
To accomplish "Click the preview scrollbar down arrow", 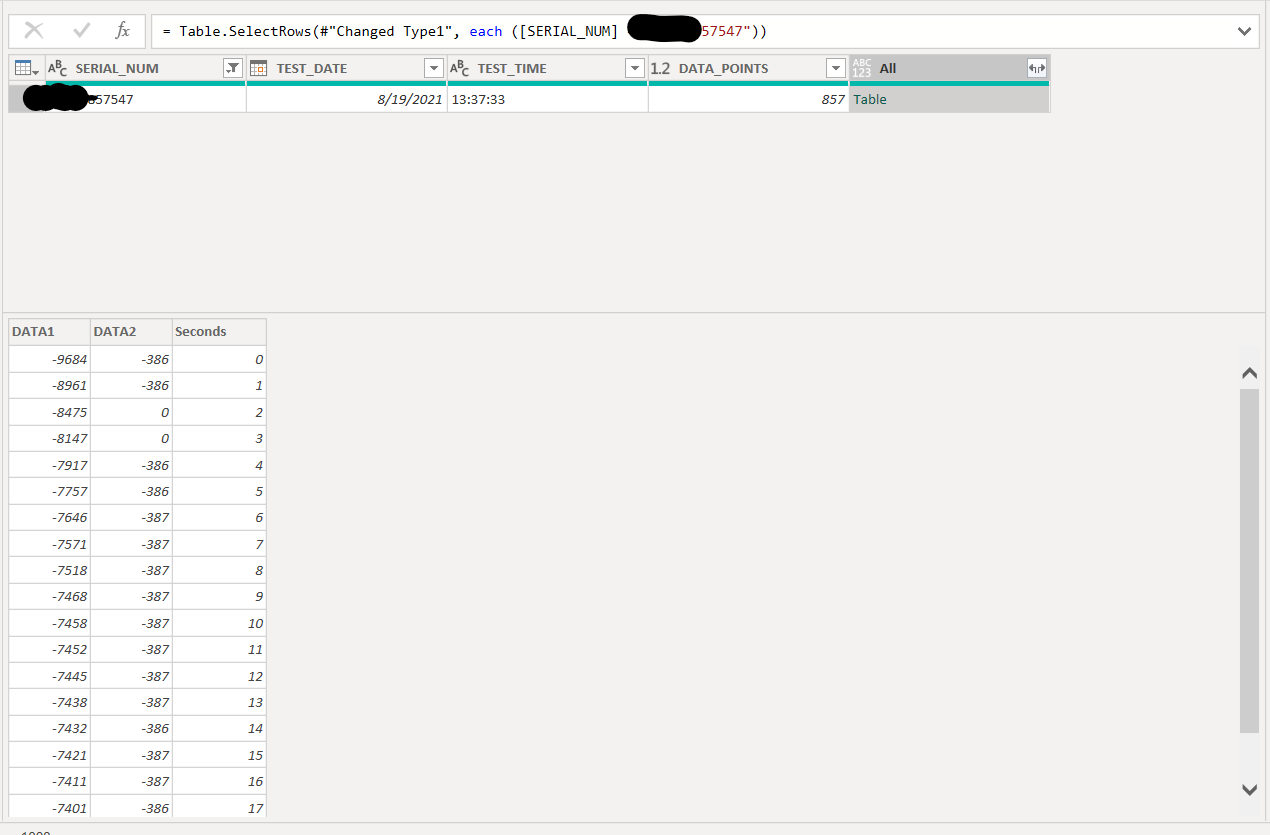I will [1249, 789].
